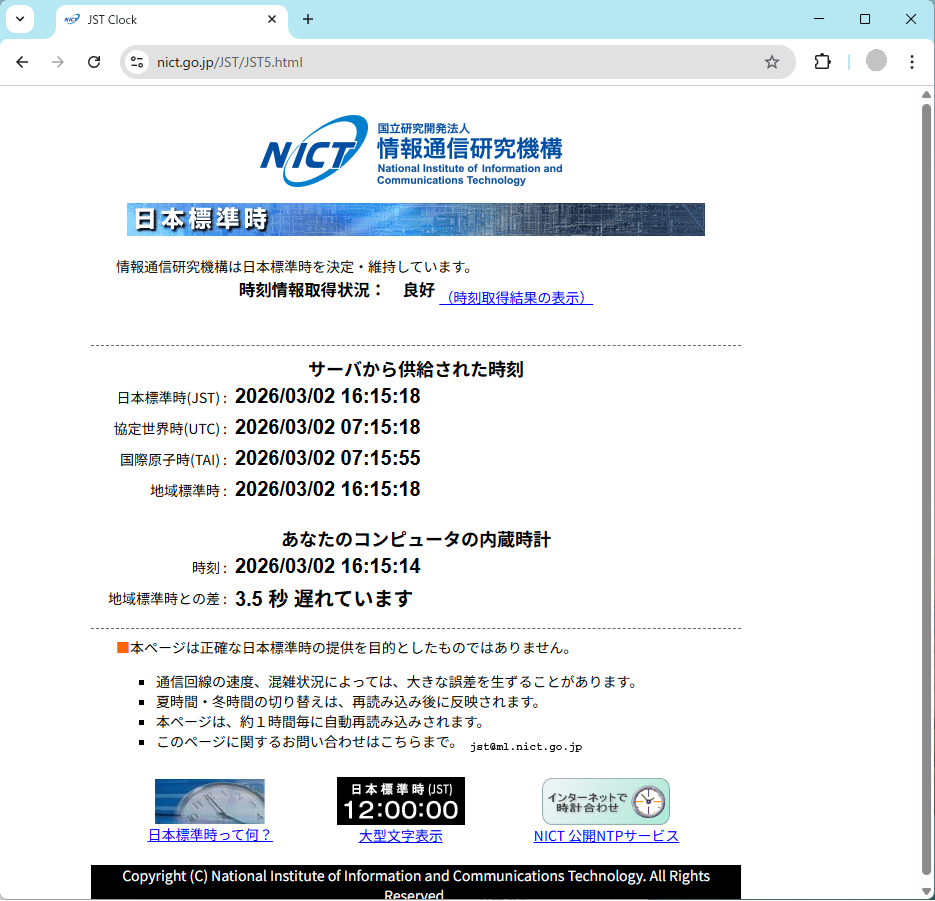Open the 大型文字表示 link

(x=400, y=836)
